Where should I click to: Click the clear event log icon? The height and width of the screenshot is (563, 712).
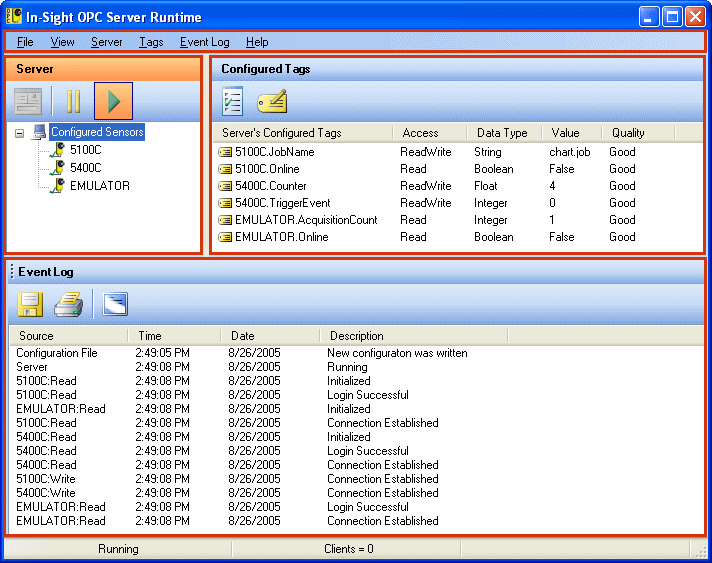pyautogui.click(x=115, y=304)
